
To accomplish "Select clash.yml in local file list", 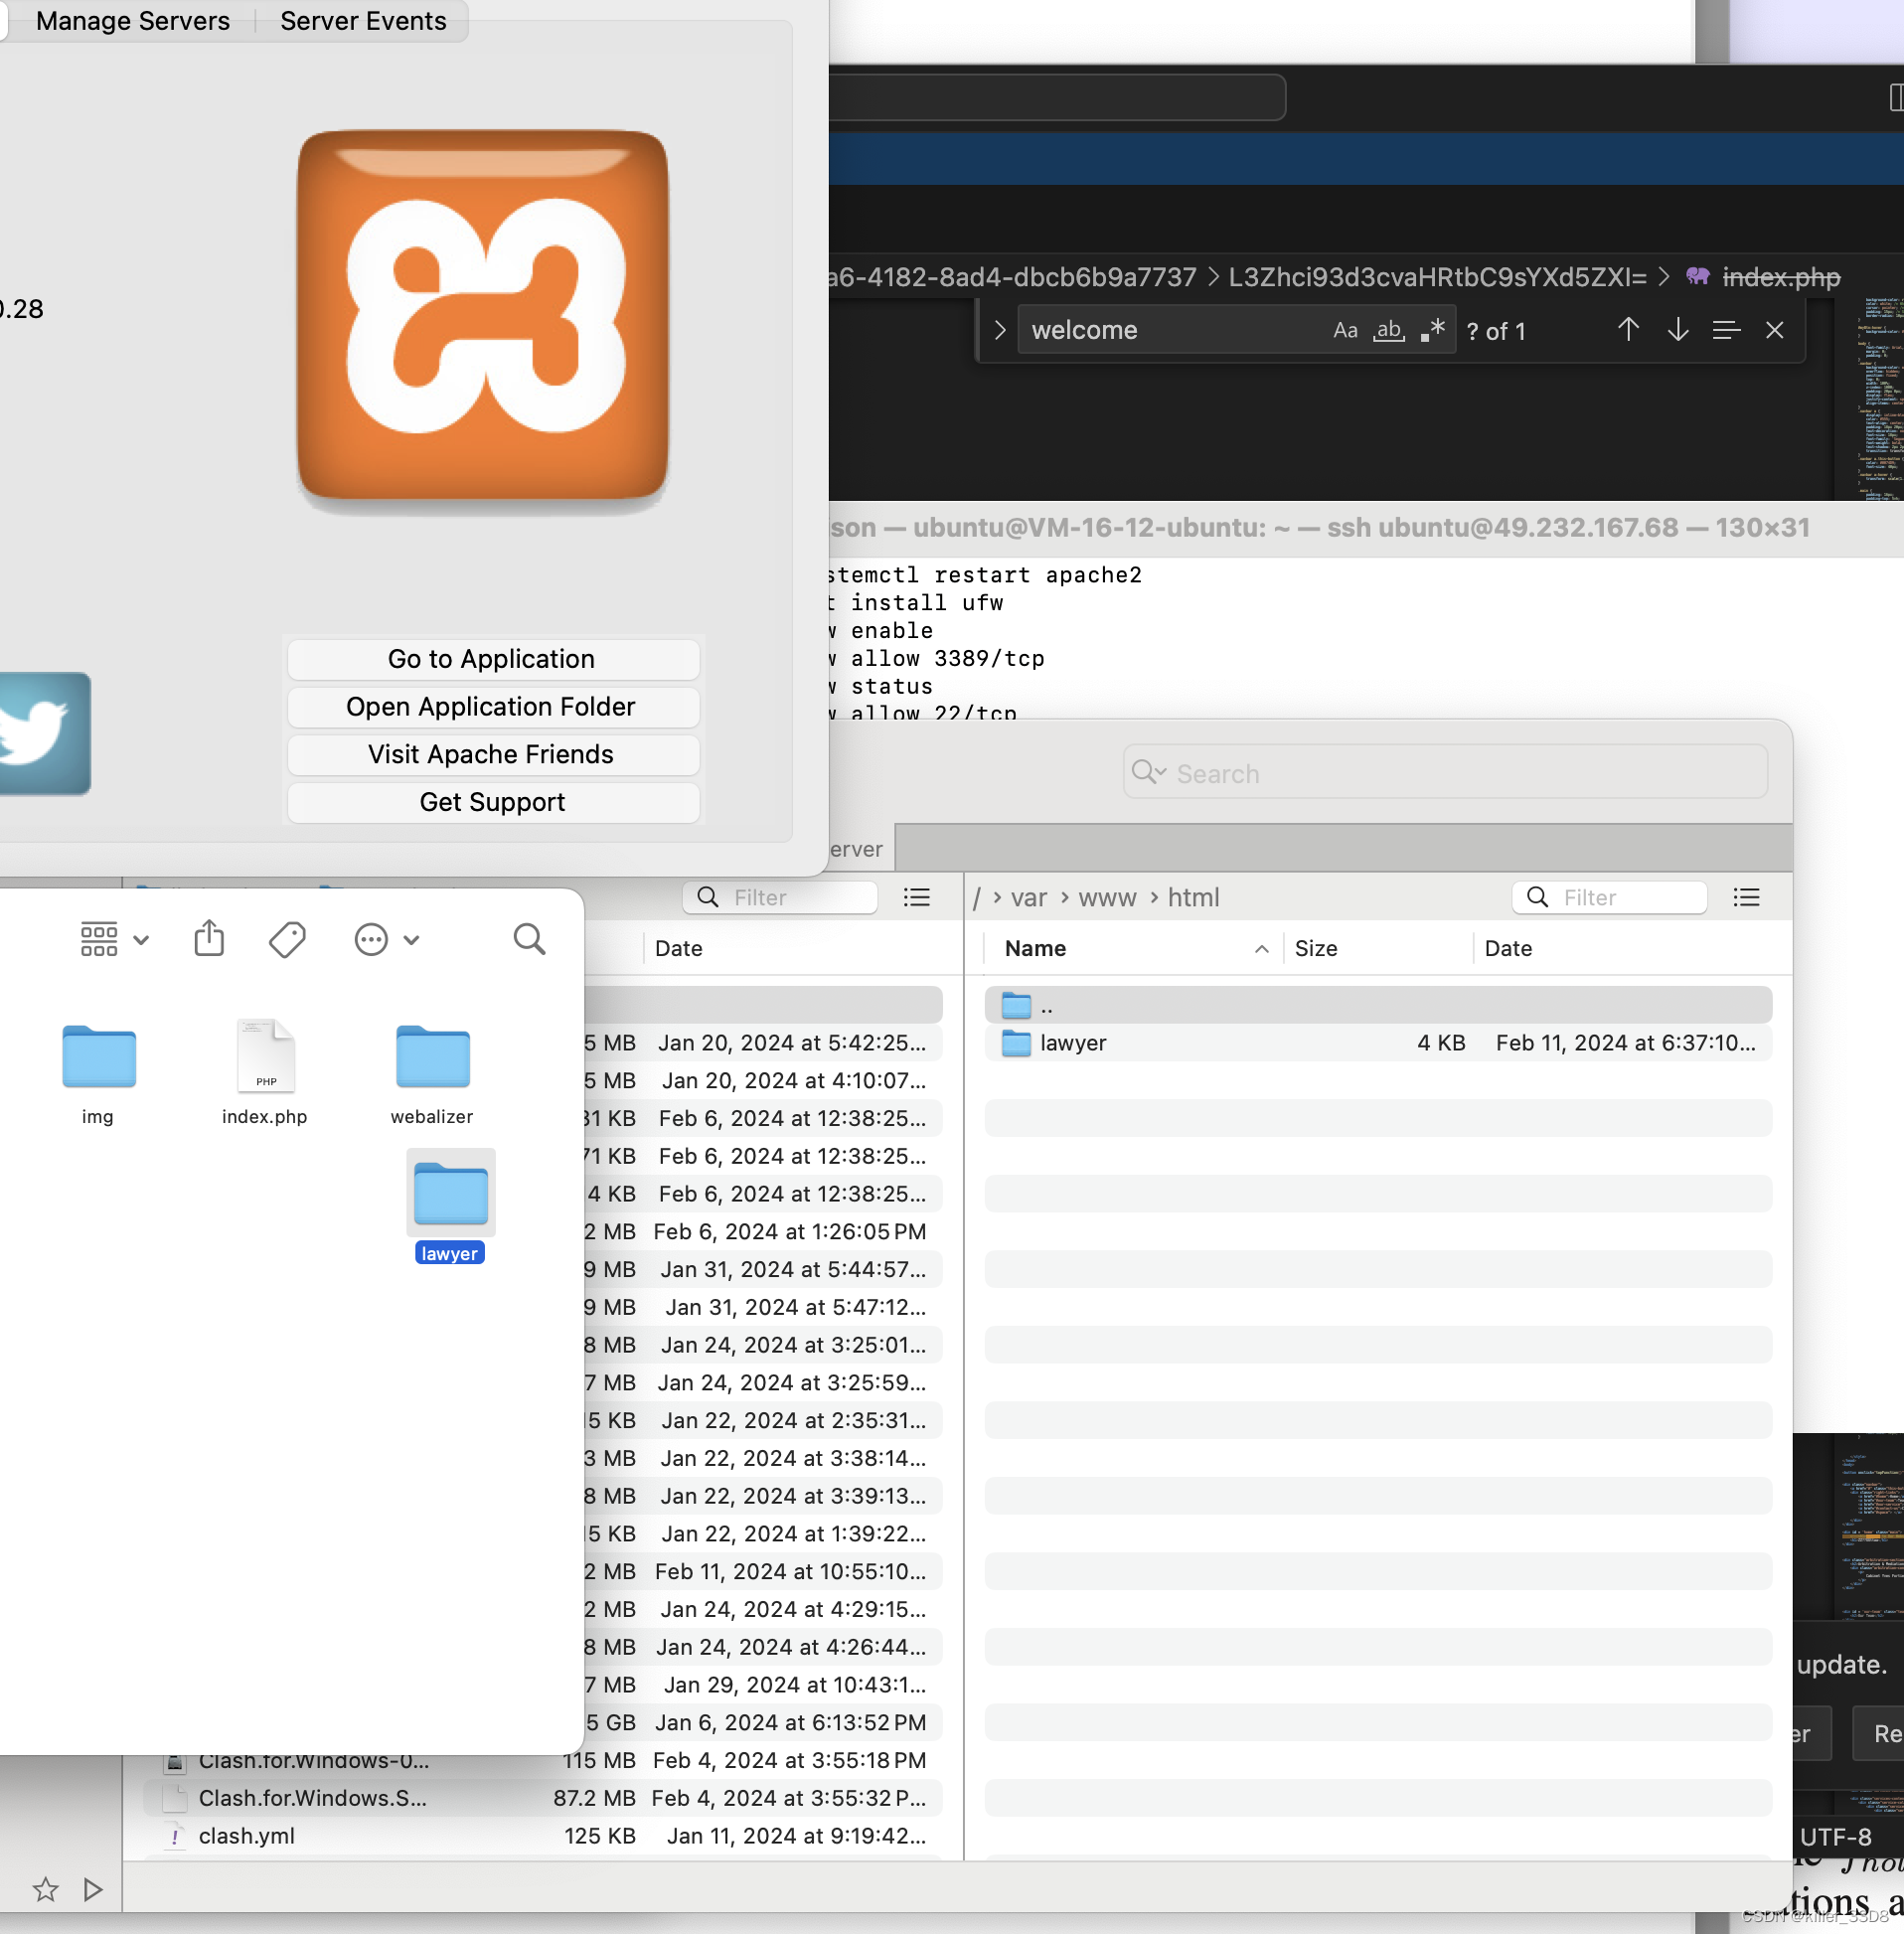I will pos(541,1836).
